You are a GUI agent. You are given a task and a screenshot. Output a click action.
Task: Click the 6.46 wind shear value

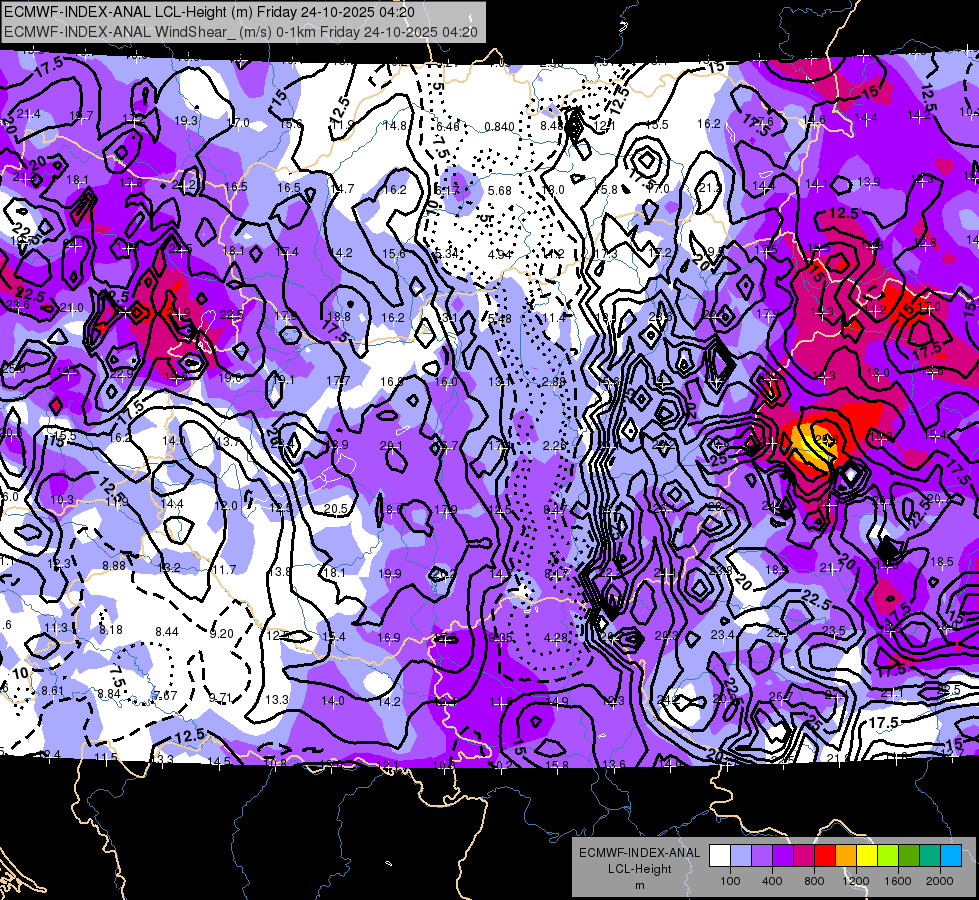[x=448, y=127]
